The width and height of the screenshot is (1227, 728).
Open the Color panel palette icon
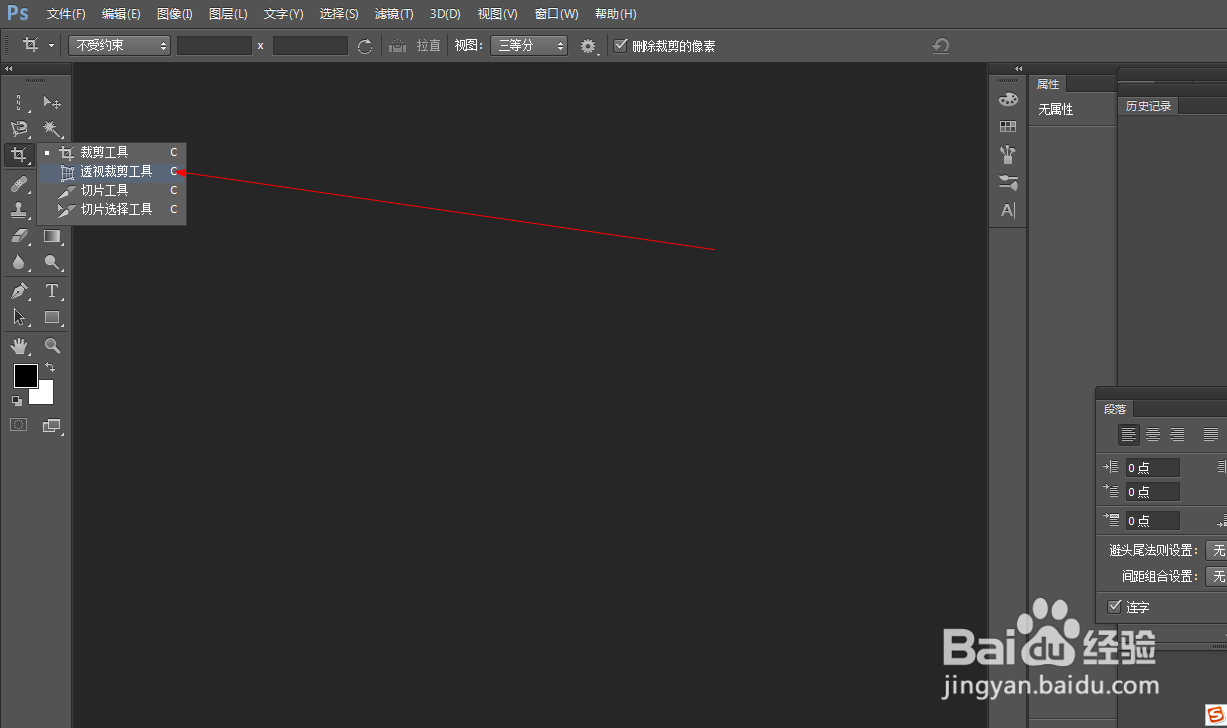[1008, 99]
